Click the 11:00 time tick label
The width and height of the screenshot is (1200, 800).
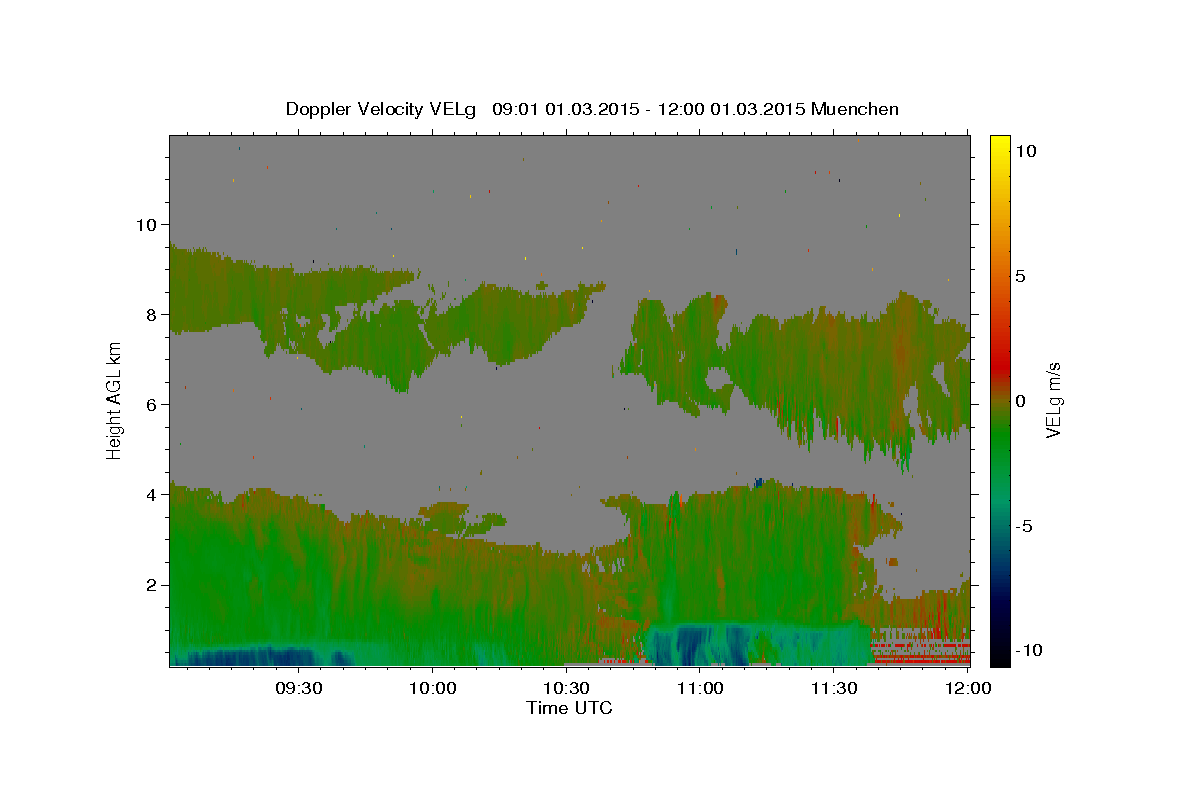coord(700,688)
